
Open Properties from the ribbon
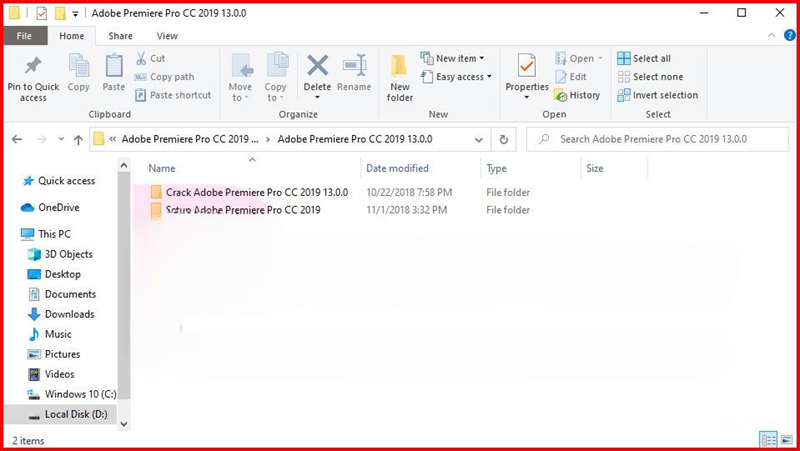527,68
